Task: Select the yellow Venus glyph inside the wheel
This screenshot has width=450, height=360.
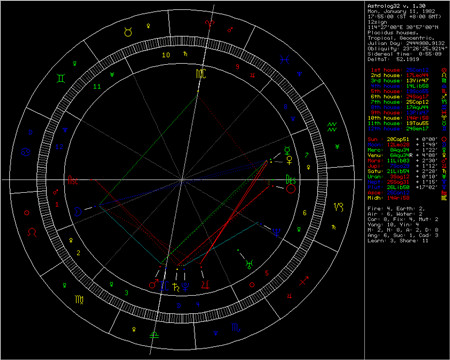Action: 289,160
